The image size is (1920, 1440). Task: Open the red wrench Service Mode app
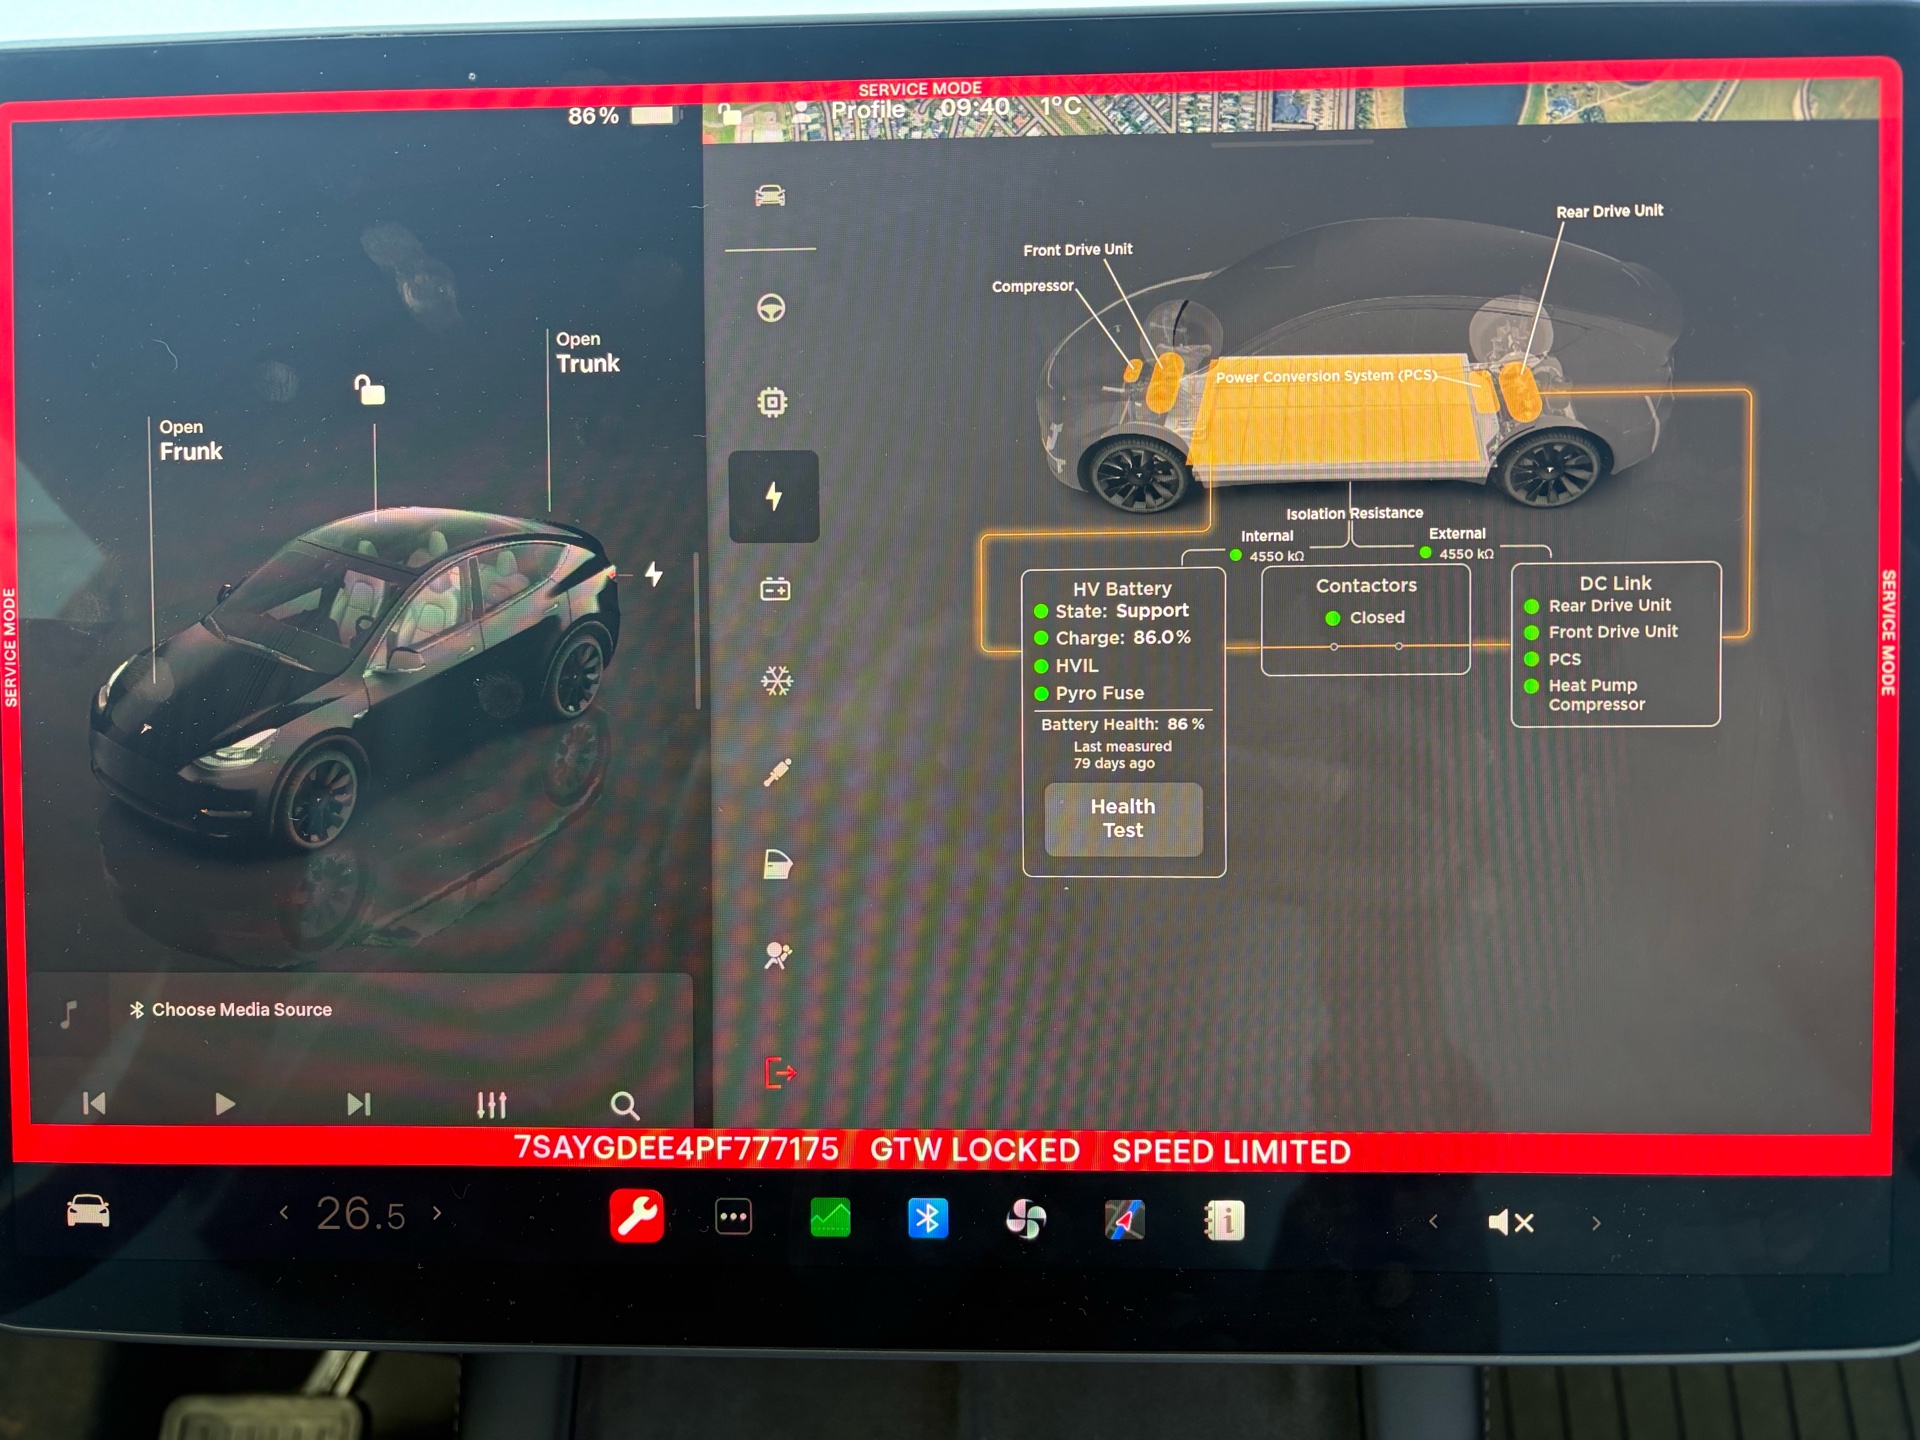pyautogui.click(x=637, y=1217)
